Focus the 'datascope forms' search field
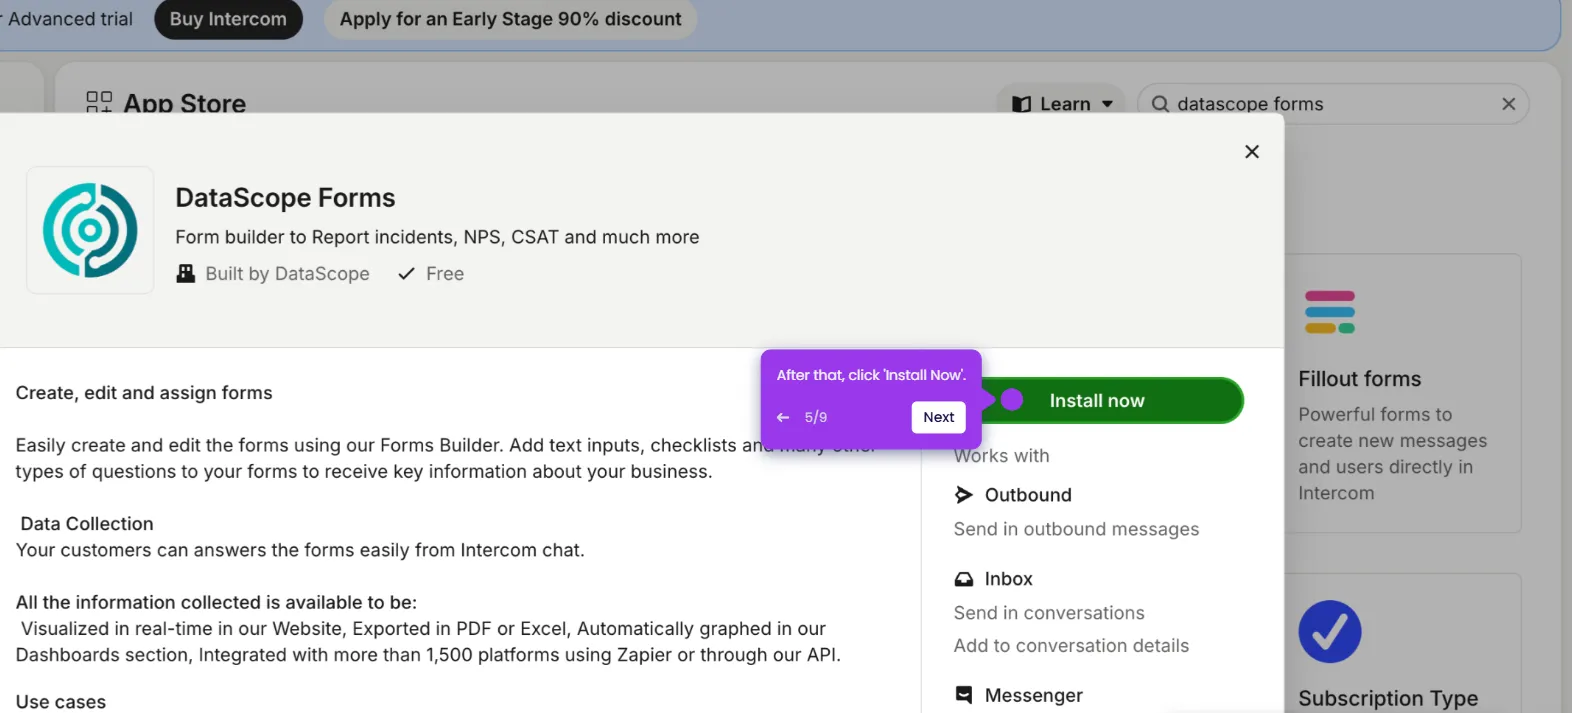 [1332, 104]
